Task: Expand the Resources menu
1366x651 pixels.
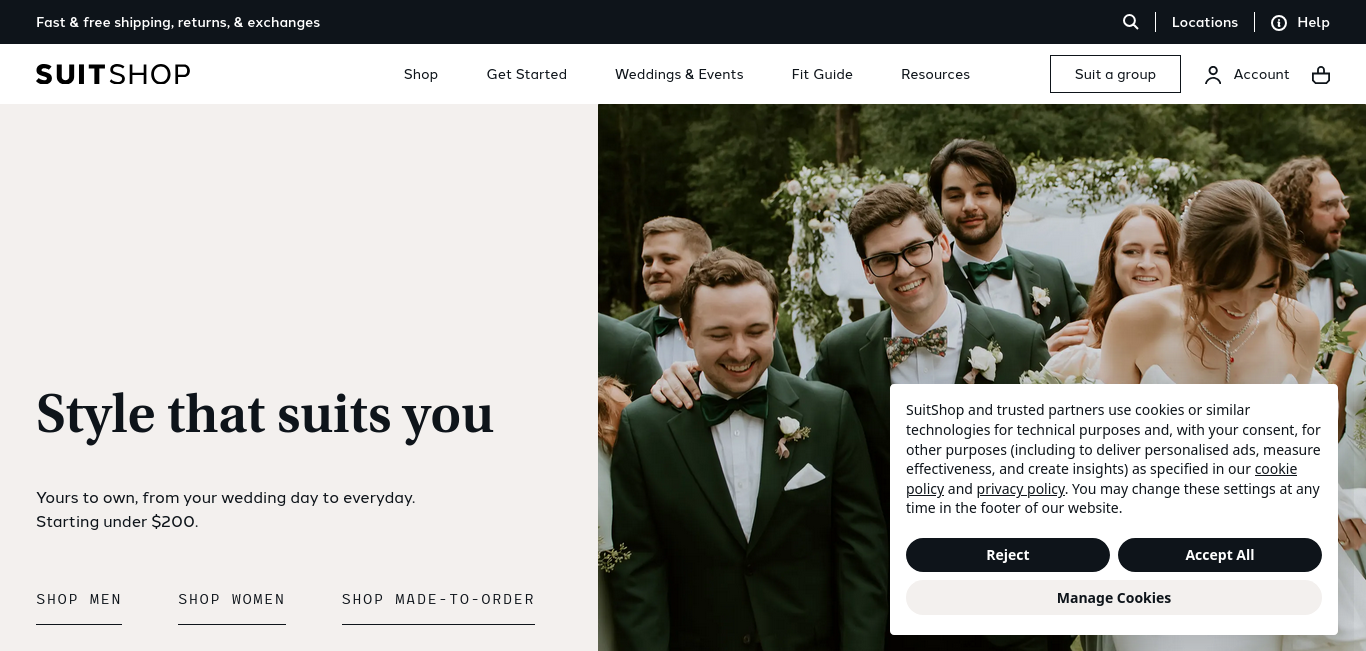Action: (x=935, y=74)
